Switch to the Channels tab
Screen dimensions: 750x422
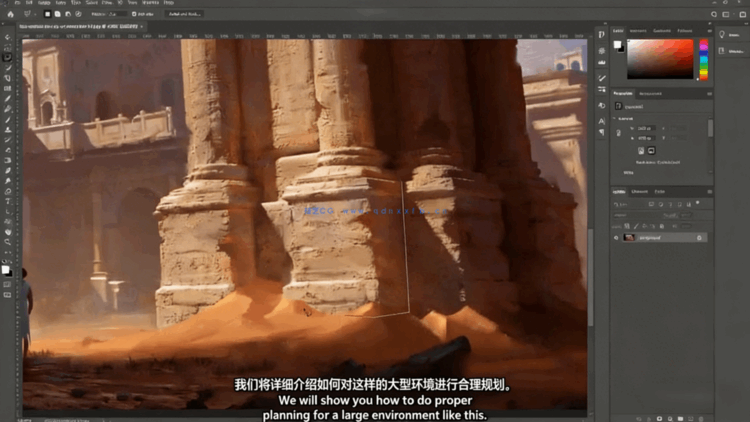coord(640,191)
